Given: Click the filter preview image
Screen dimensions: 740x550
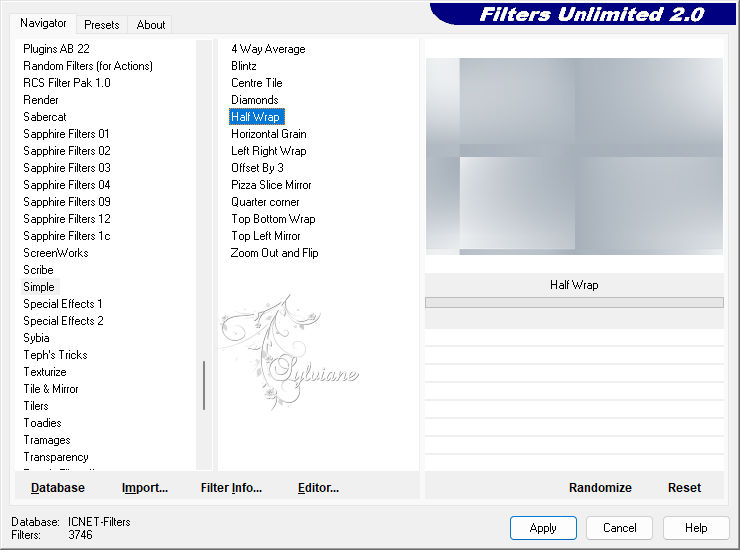Looking at the screenshot, I should click(x=574, y=156).
